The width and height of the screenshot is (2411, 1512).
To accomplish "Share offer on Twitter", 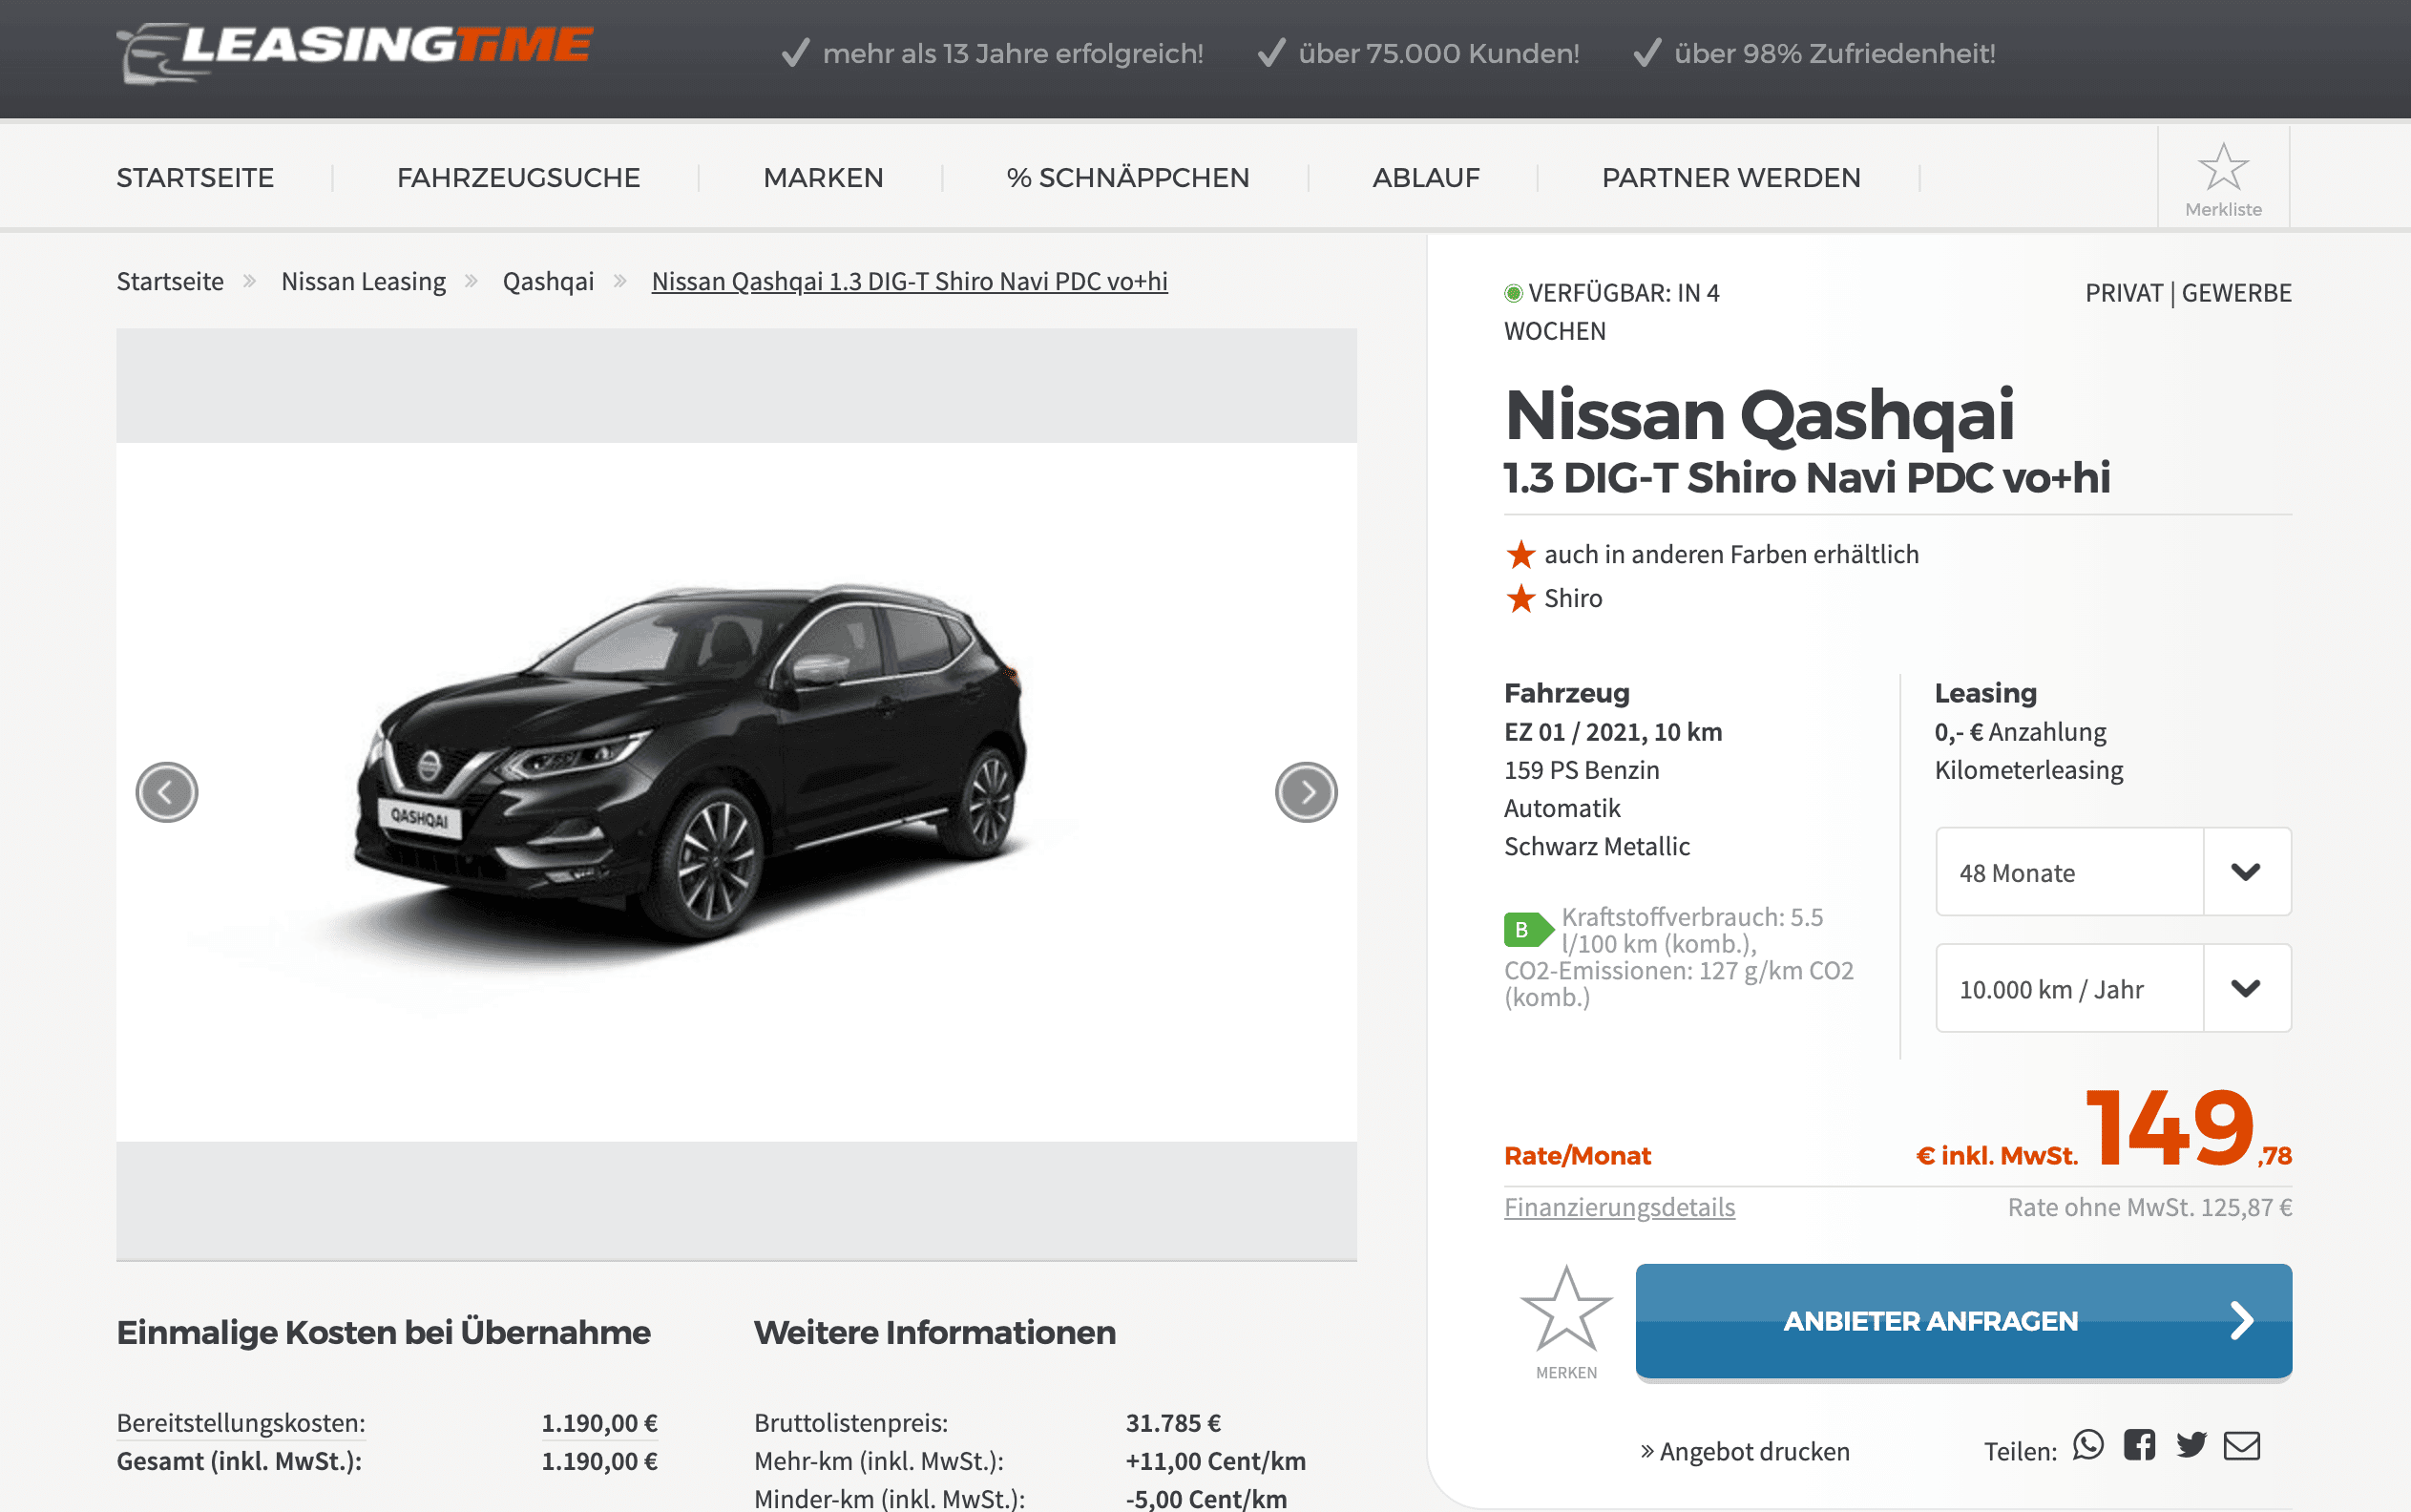I will [2191, 1446].
